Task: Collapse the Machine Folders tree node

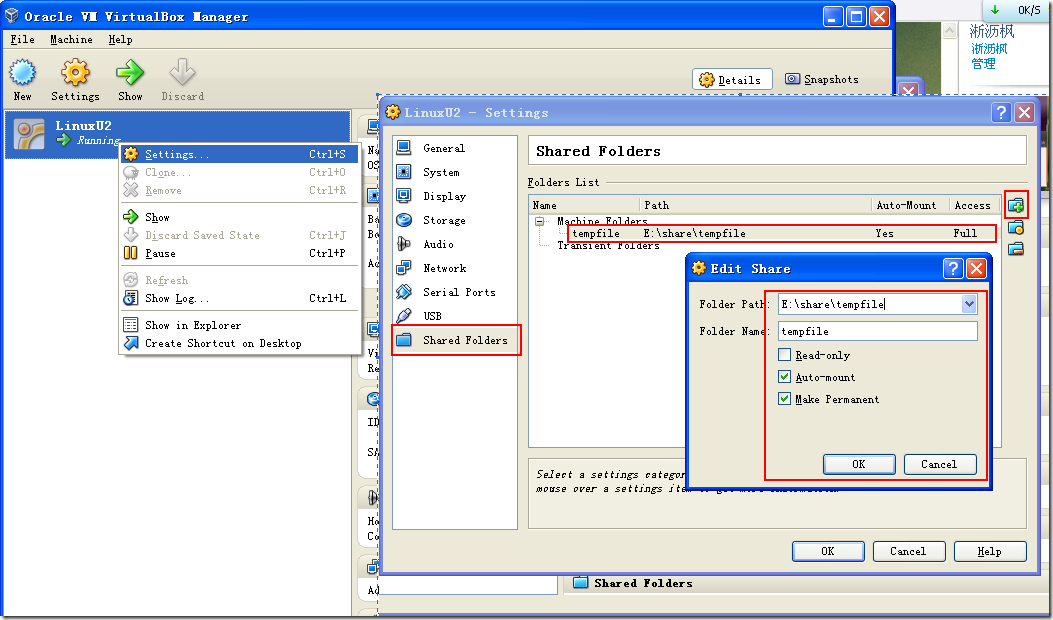Action: (539, 221)
